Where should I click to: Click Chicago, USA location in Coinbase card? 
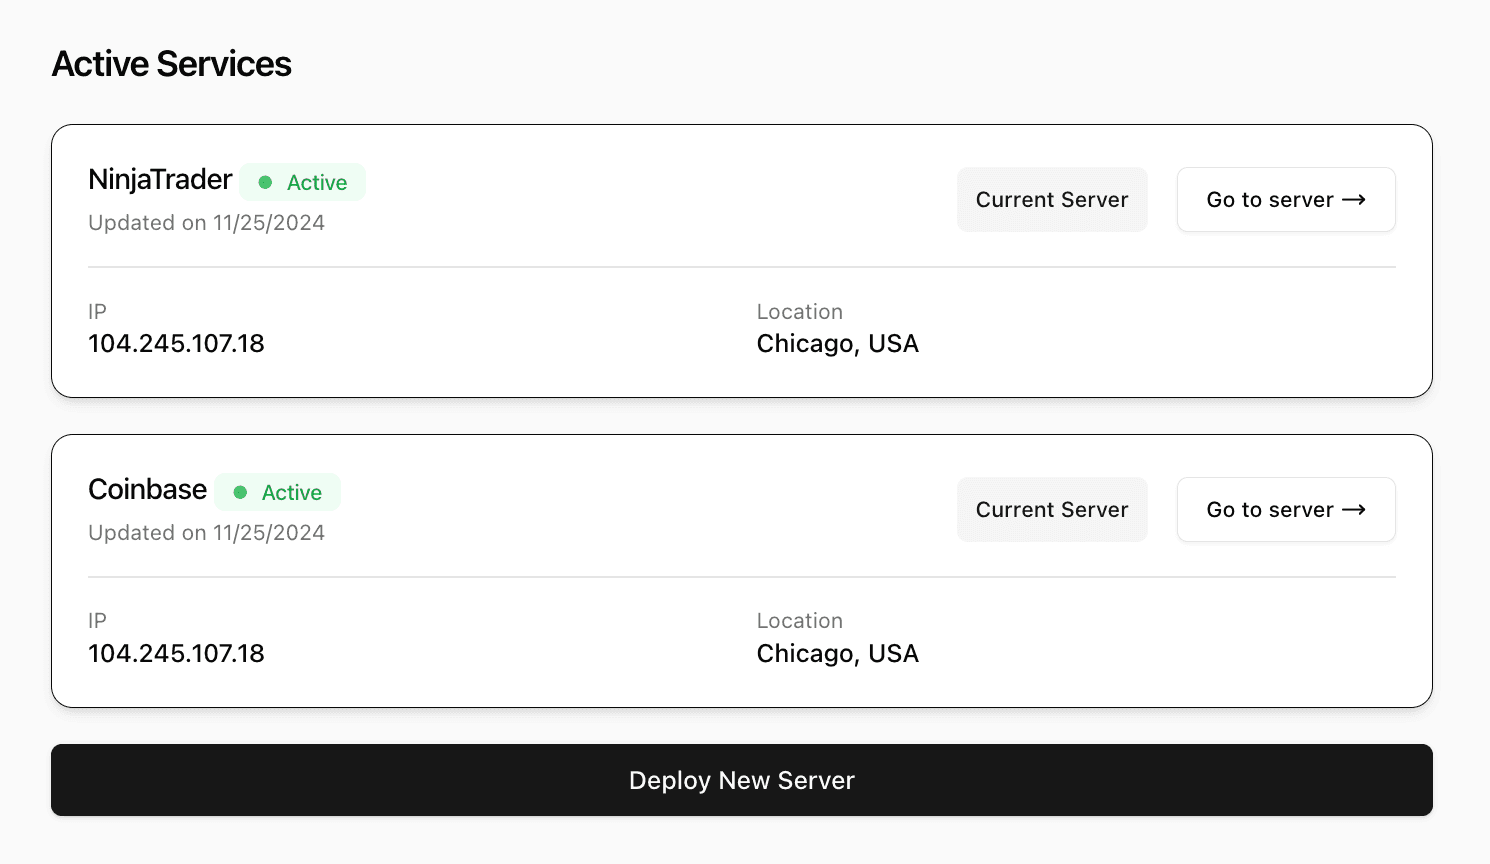pyautogui.click(x=838, y=654)
